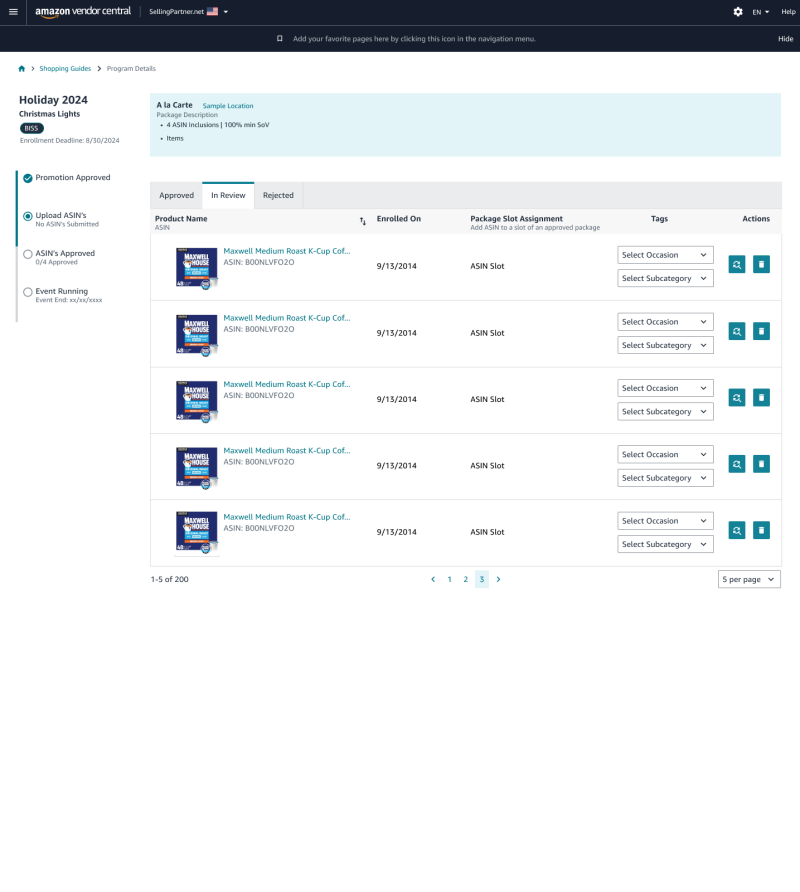
Task: Select the Upload ASIN's step radio
Action: coord(28,216)
